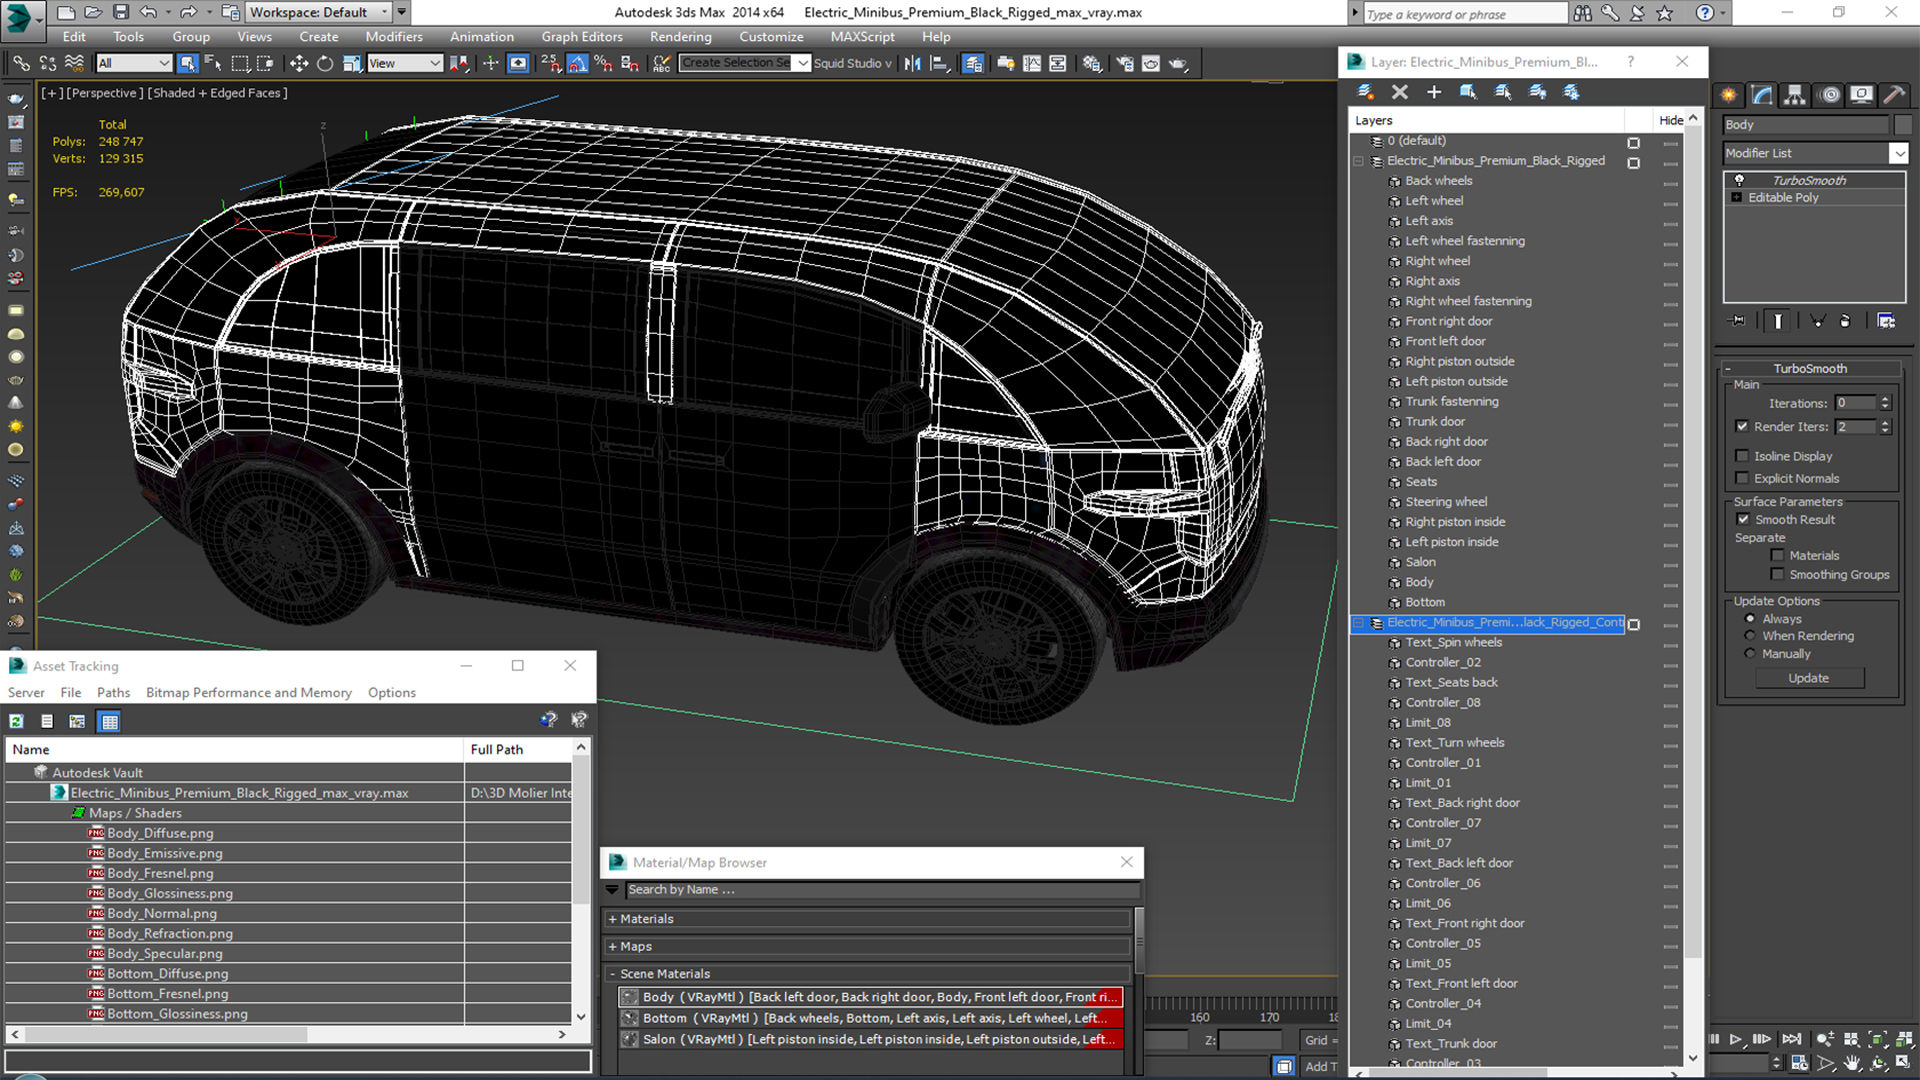Expand Maps section in Material Browser
1920x1080 pixels.
[x=612, y=946]
